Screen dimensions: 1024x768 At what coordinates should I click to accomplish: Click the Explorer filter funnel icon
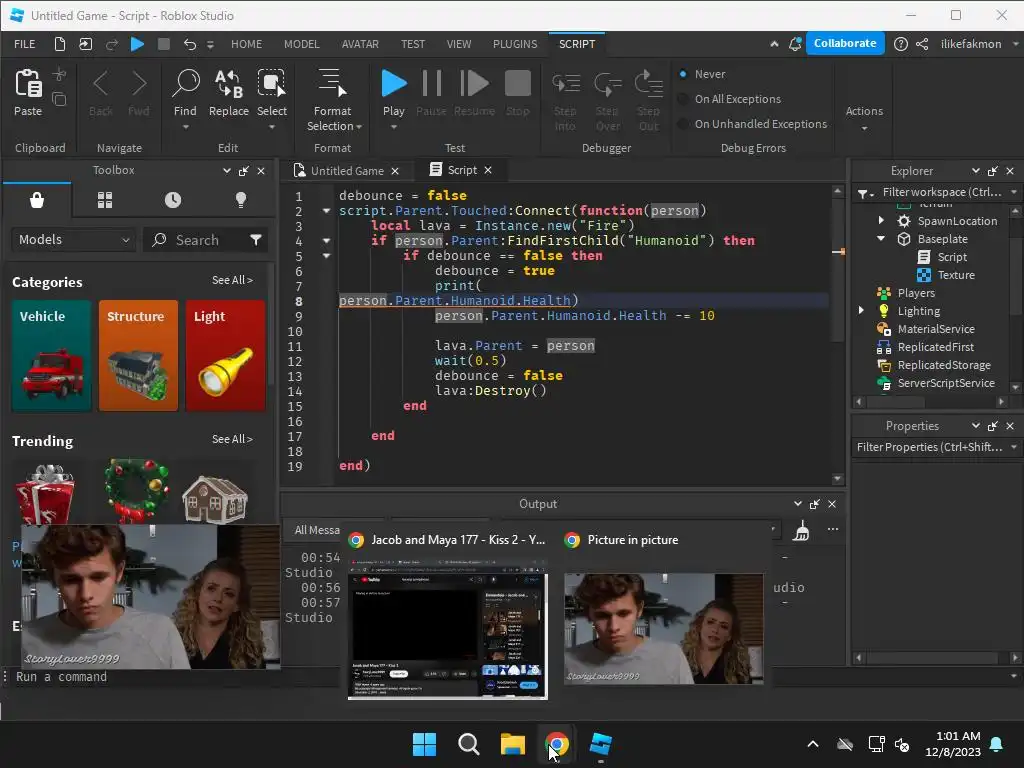click(863, 193)
